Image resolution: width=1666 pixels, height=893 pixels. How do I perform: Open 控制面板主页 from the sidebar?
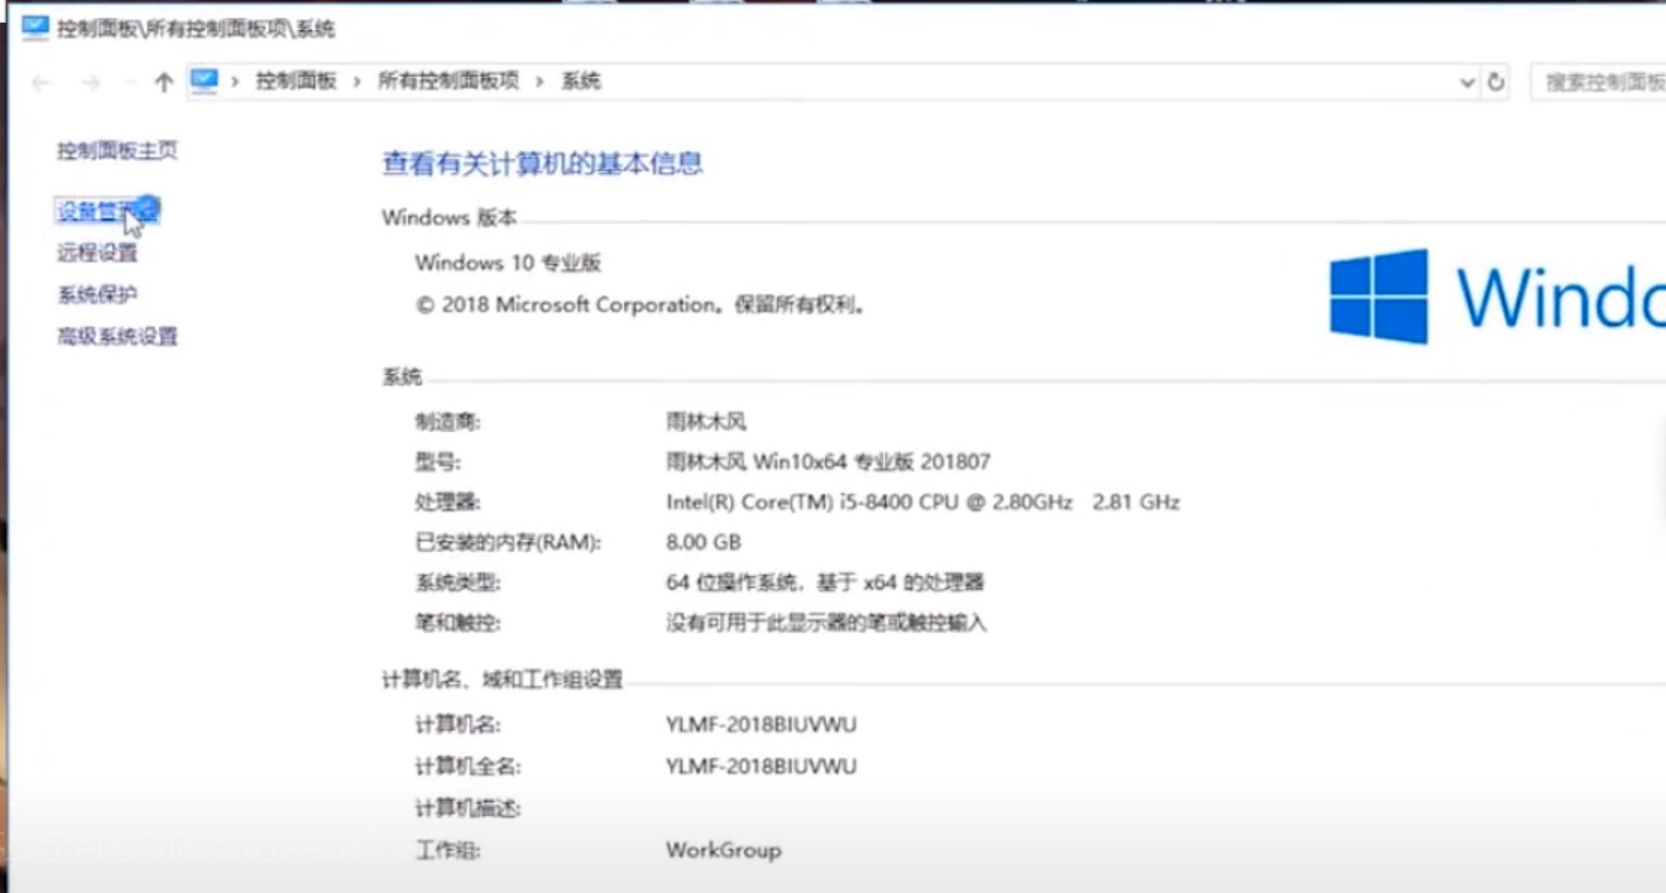click(x=117, y=150)
